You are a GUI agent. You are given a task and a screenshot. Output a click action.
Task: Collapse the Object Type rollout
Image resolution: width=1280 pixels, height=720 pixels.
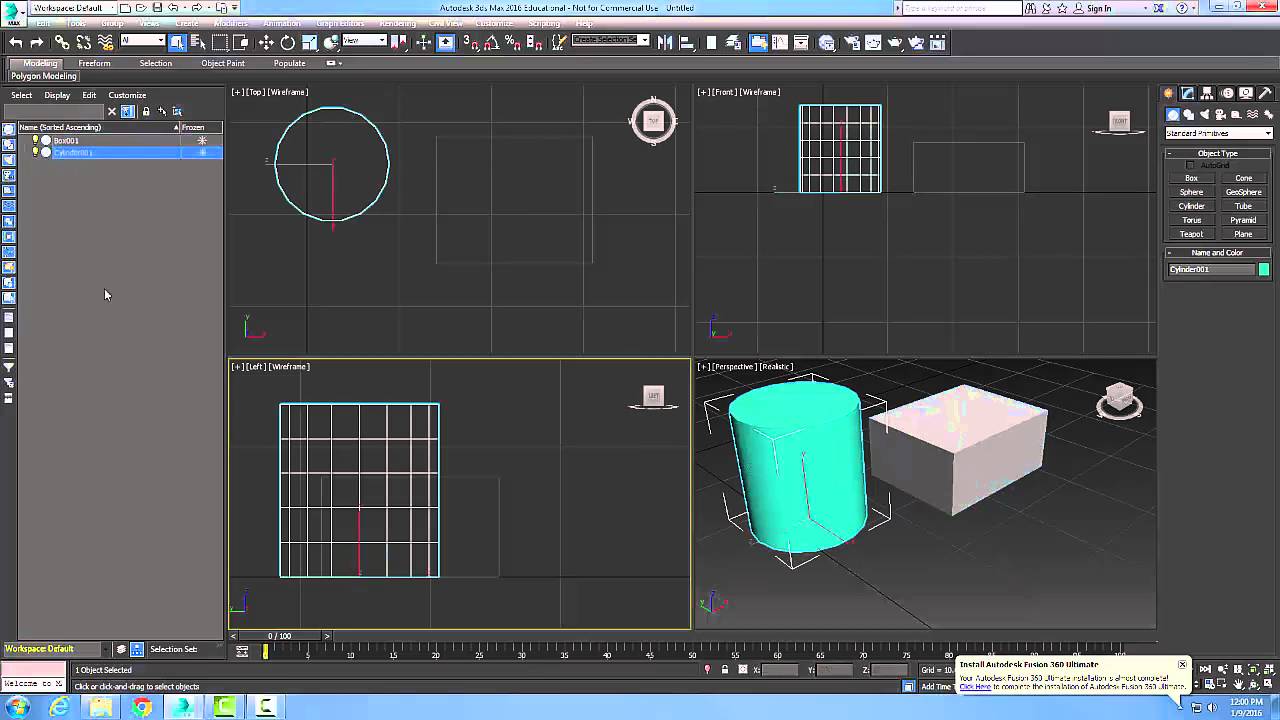coord(1217,153)
